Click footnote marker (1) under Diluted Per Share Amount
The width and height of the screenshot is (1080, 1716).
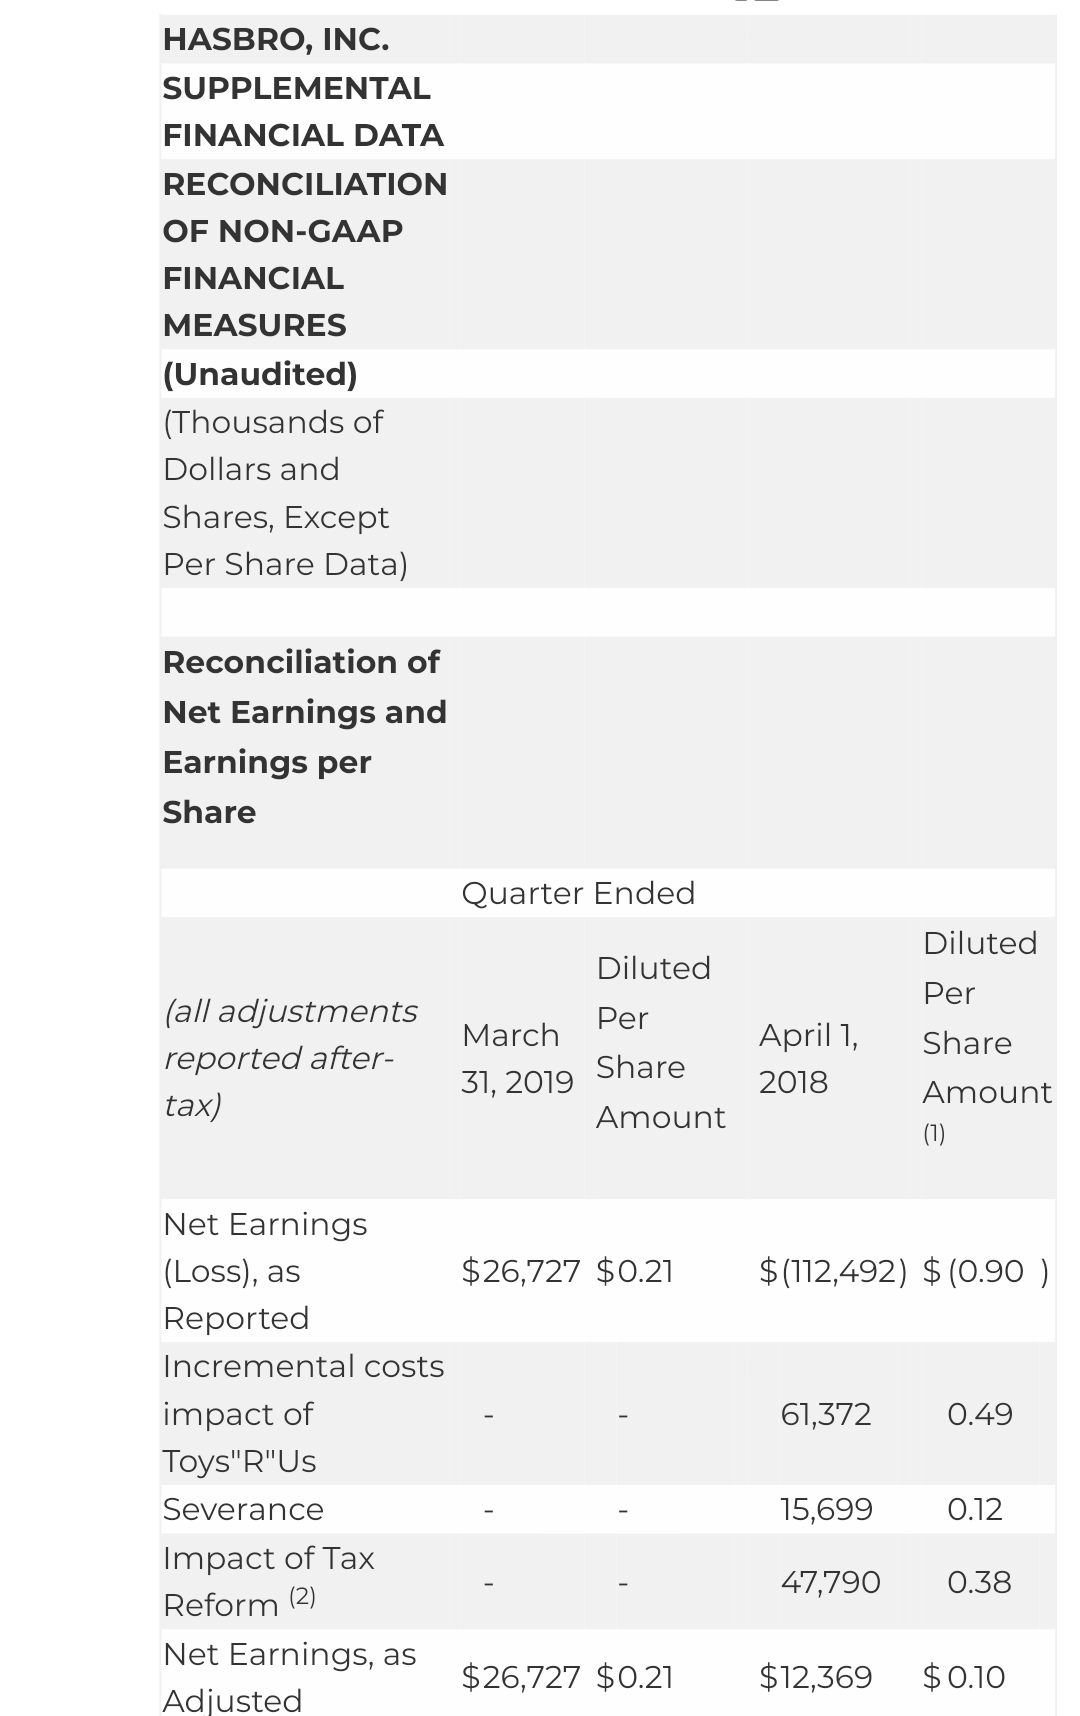click(934, 1133)
